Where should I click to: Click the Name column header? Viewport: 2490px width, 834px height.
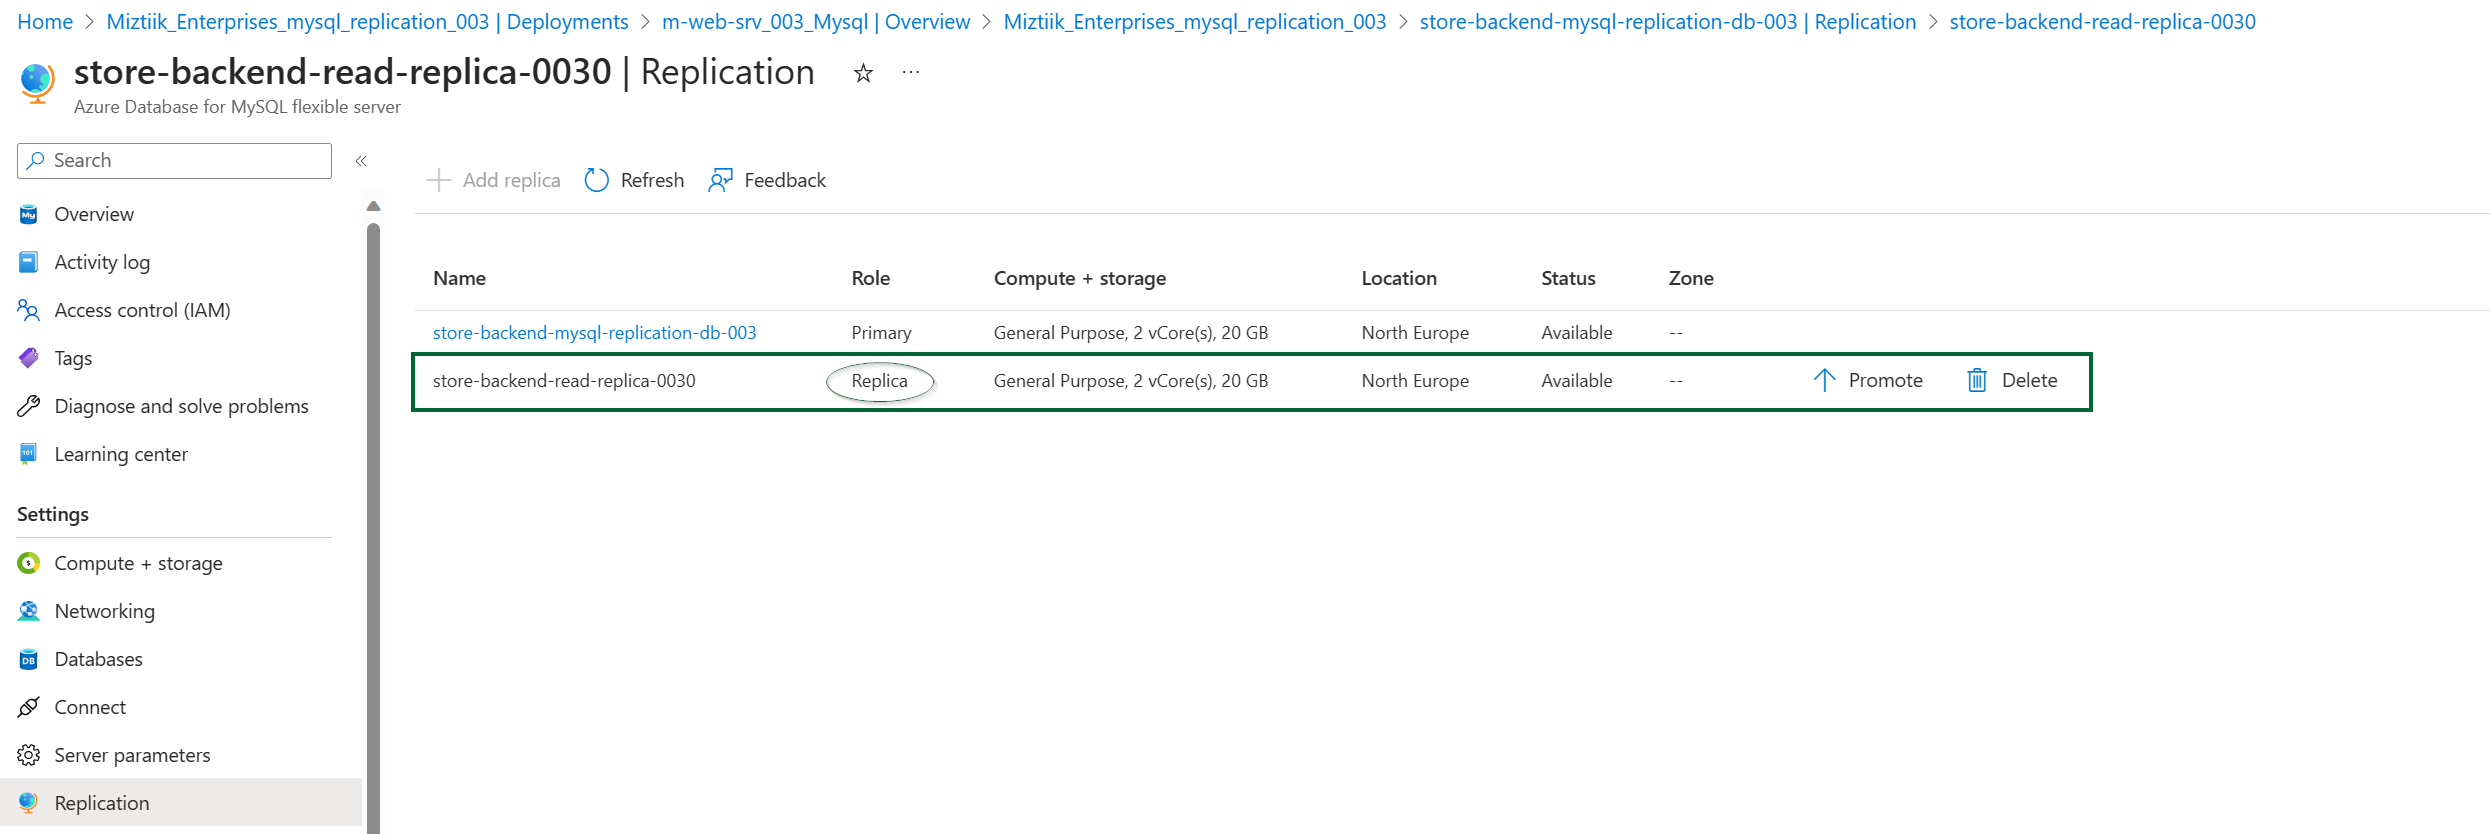click(x=459, y=278)
